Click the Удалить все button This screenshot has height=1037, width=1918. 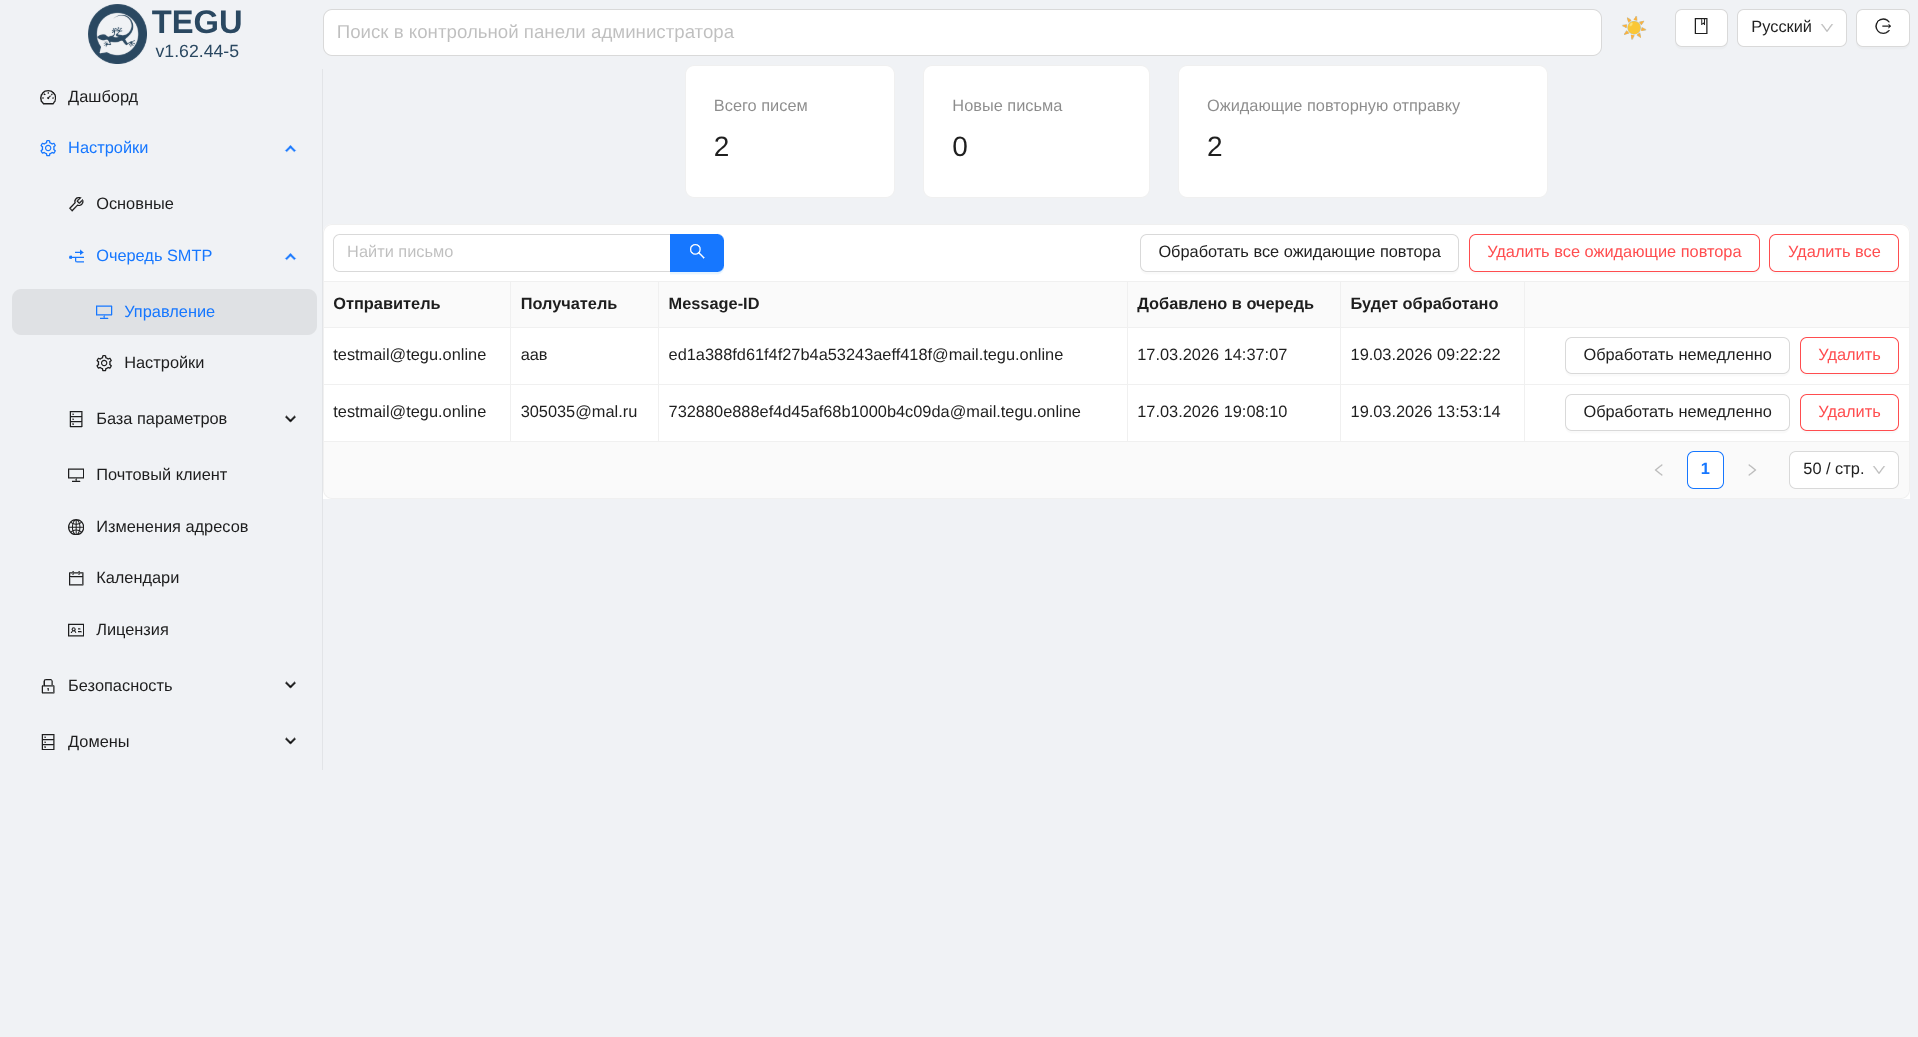(1832, 253)
